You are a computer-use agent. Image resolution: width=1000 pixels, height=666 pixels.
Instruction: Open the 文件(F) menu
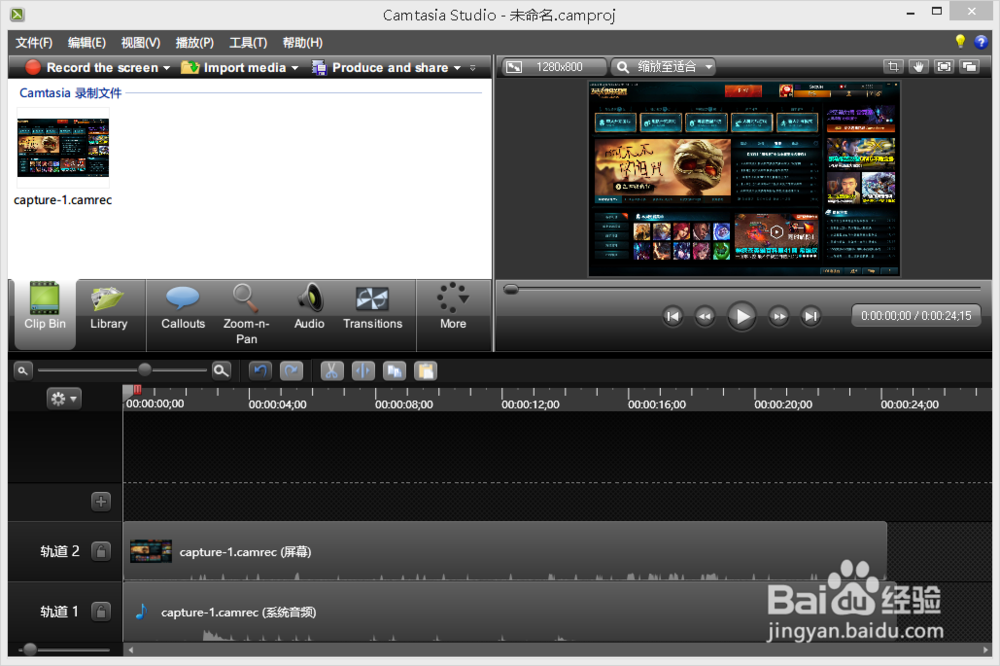pyautogui.click(x=34, y=43)
